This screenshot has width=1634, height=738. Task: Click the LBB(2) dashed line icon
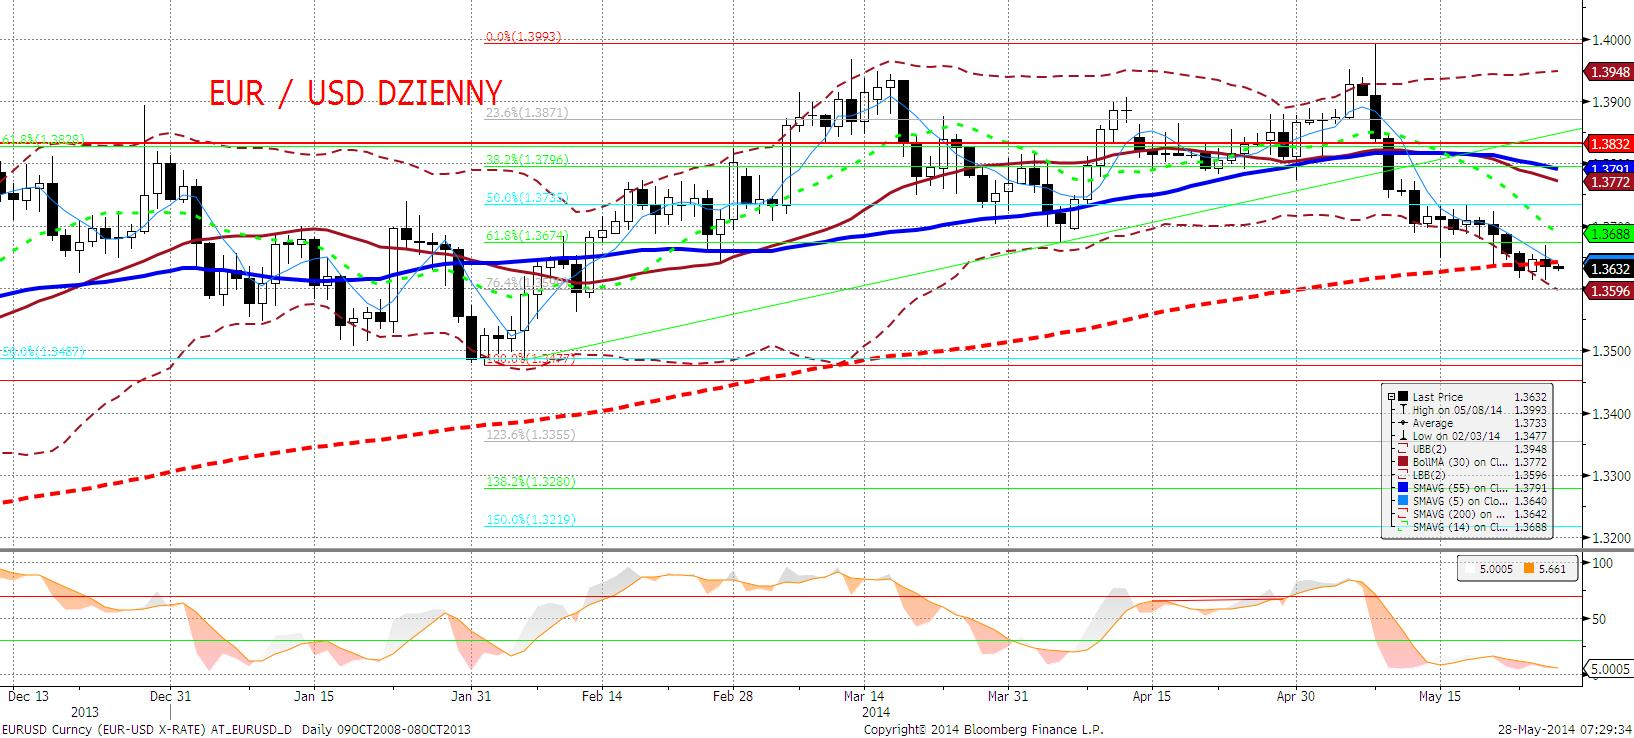pyautogui.click(x=1403, y=475)
